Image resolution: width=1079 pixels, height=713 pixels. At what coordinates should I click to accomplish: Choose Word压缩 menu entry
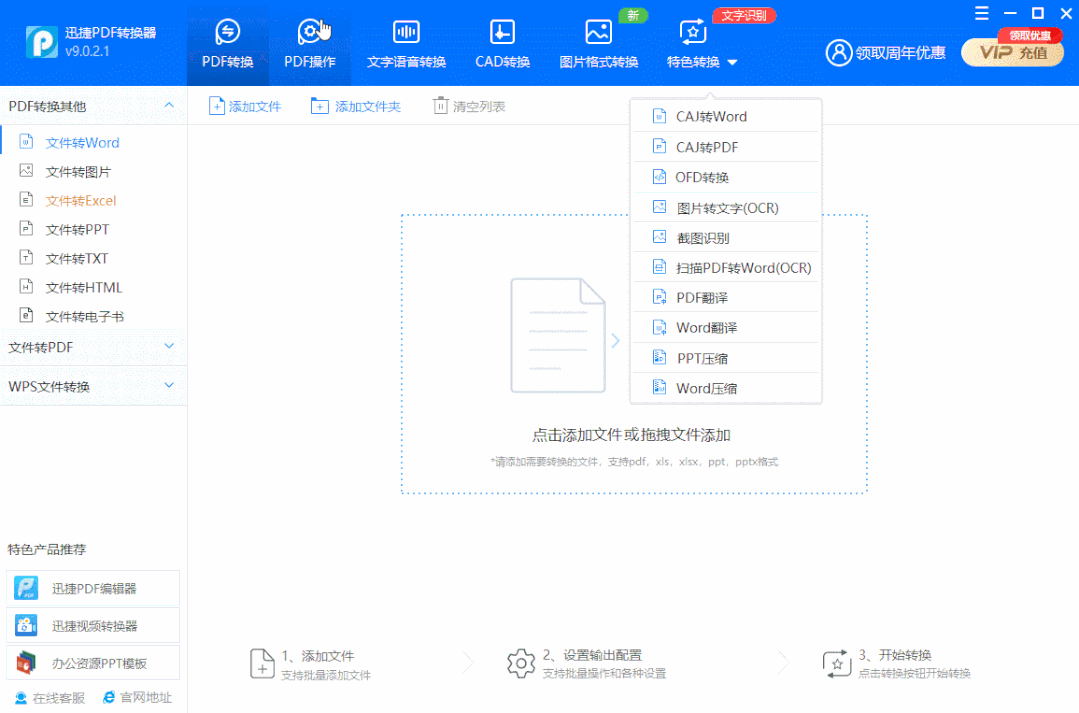pyautogui.click(x=726, y=388)
